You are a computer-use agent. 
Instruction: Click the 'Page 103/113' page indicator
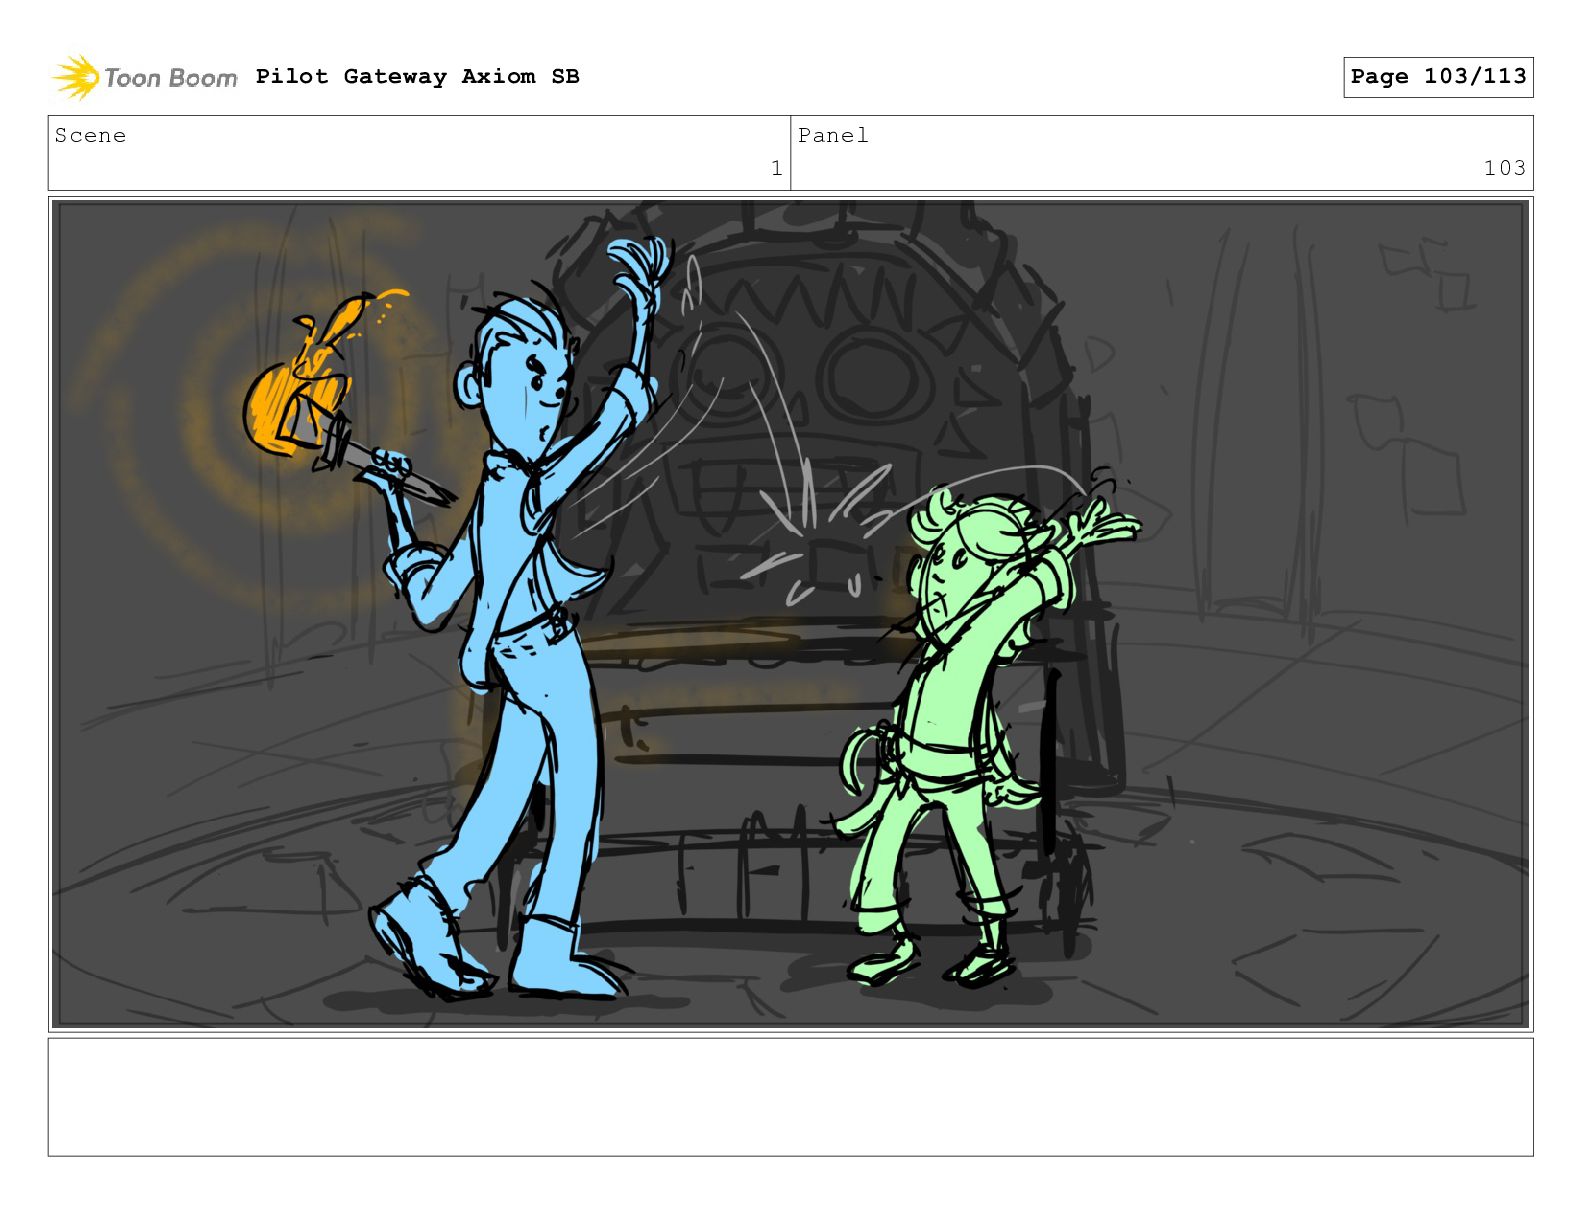(1438, 77)
